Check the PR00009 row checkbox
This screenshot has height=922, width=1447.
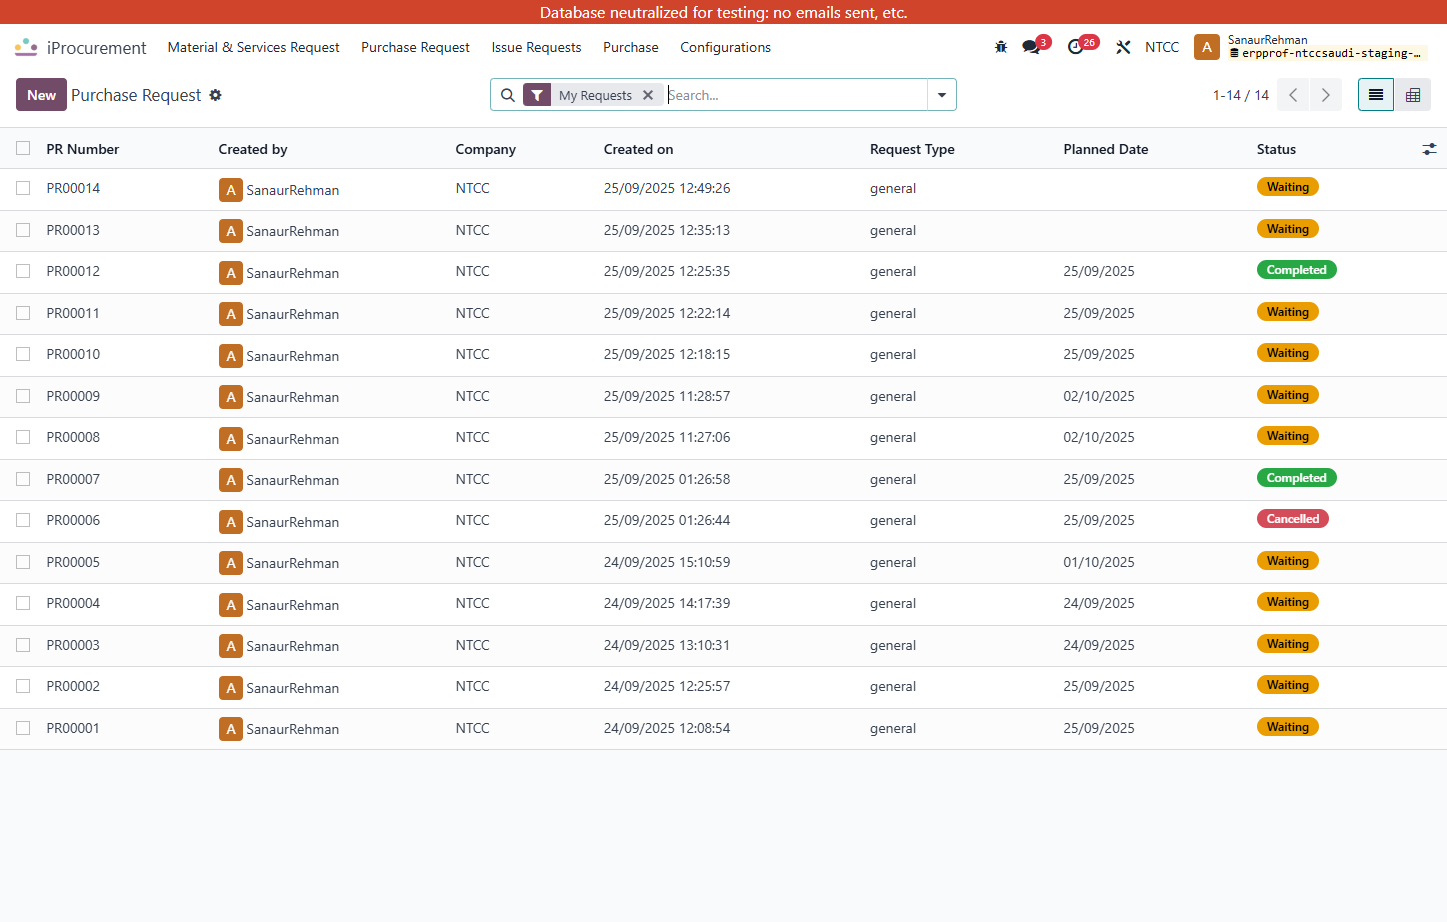(23, 396)
